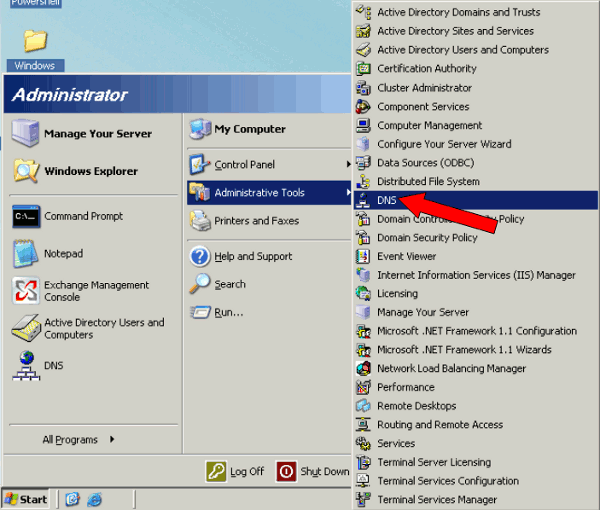This screenshot has width=600, height=510.
Task: Click the Start button
Action: pos(26,499)
